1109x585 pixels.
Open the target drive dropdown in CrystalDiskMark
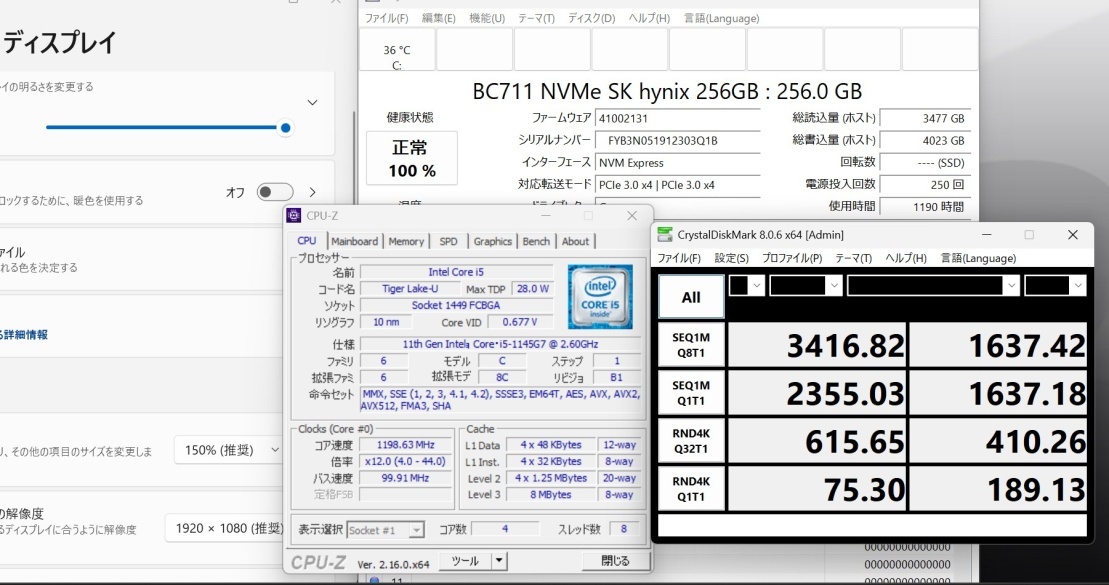[933, 286]
